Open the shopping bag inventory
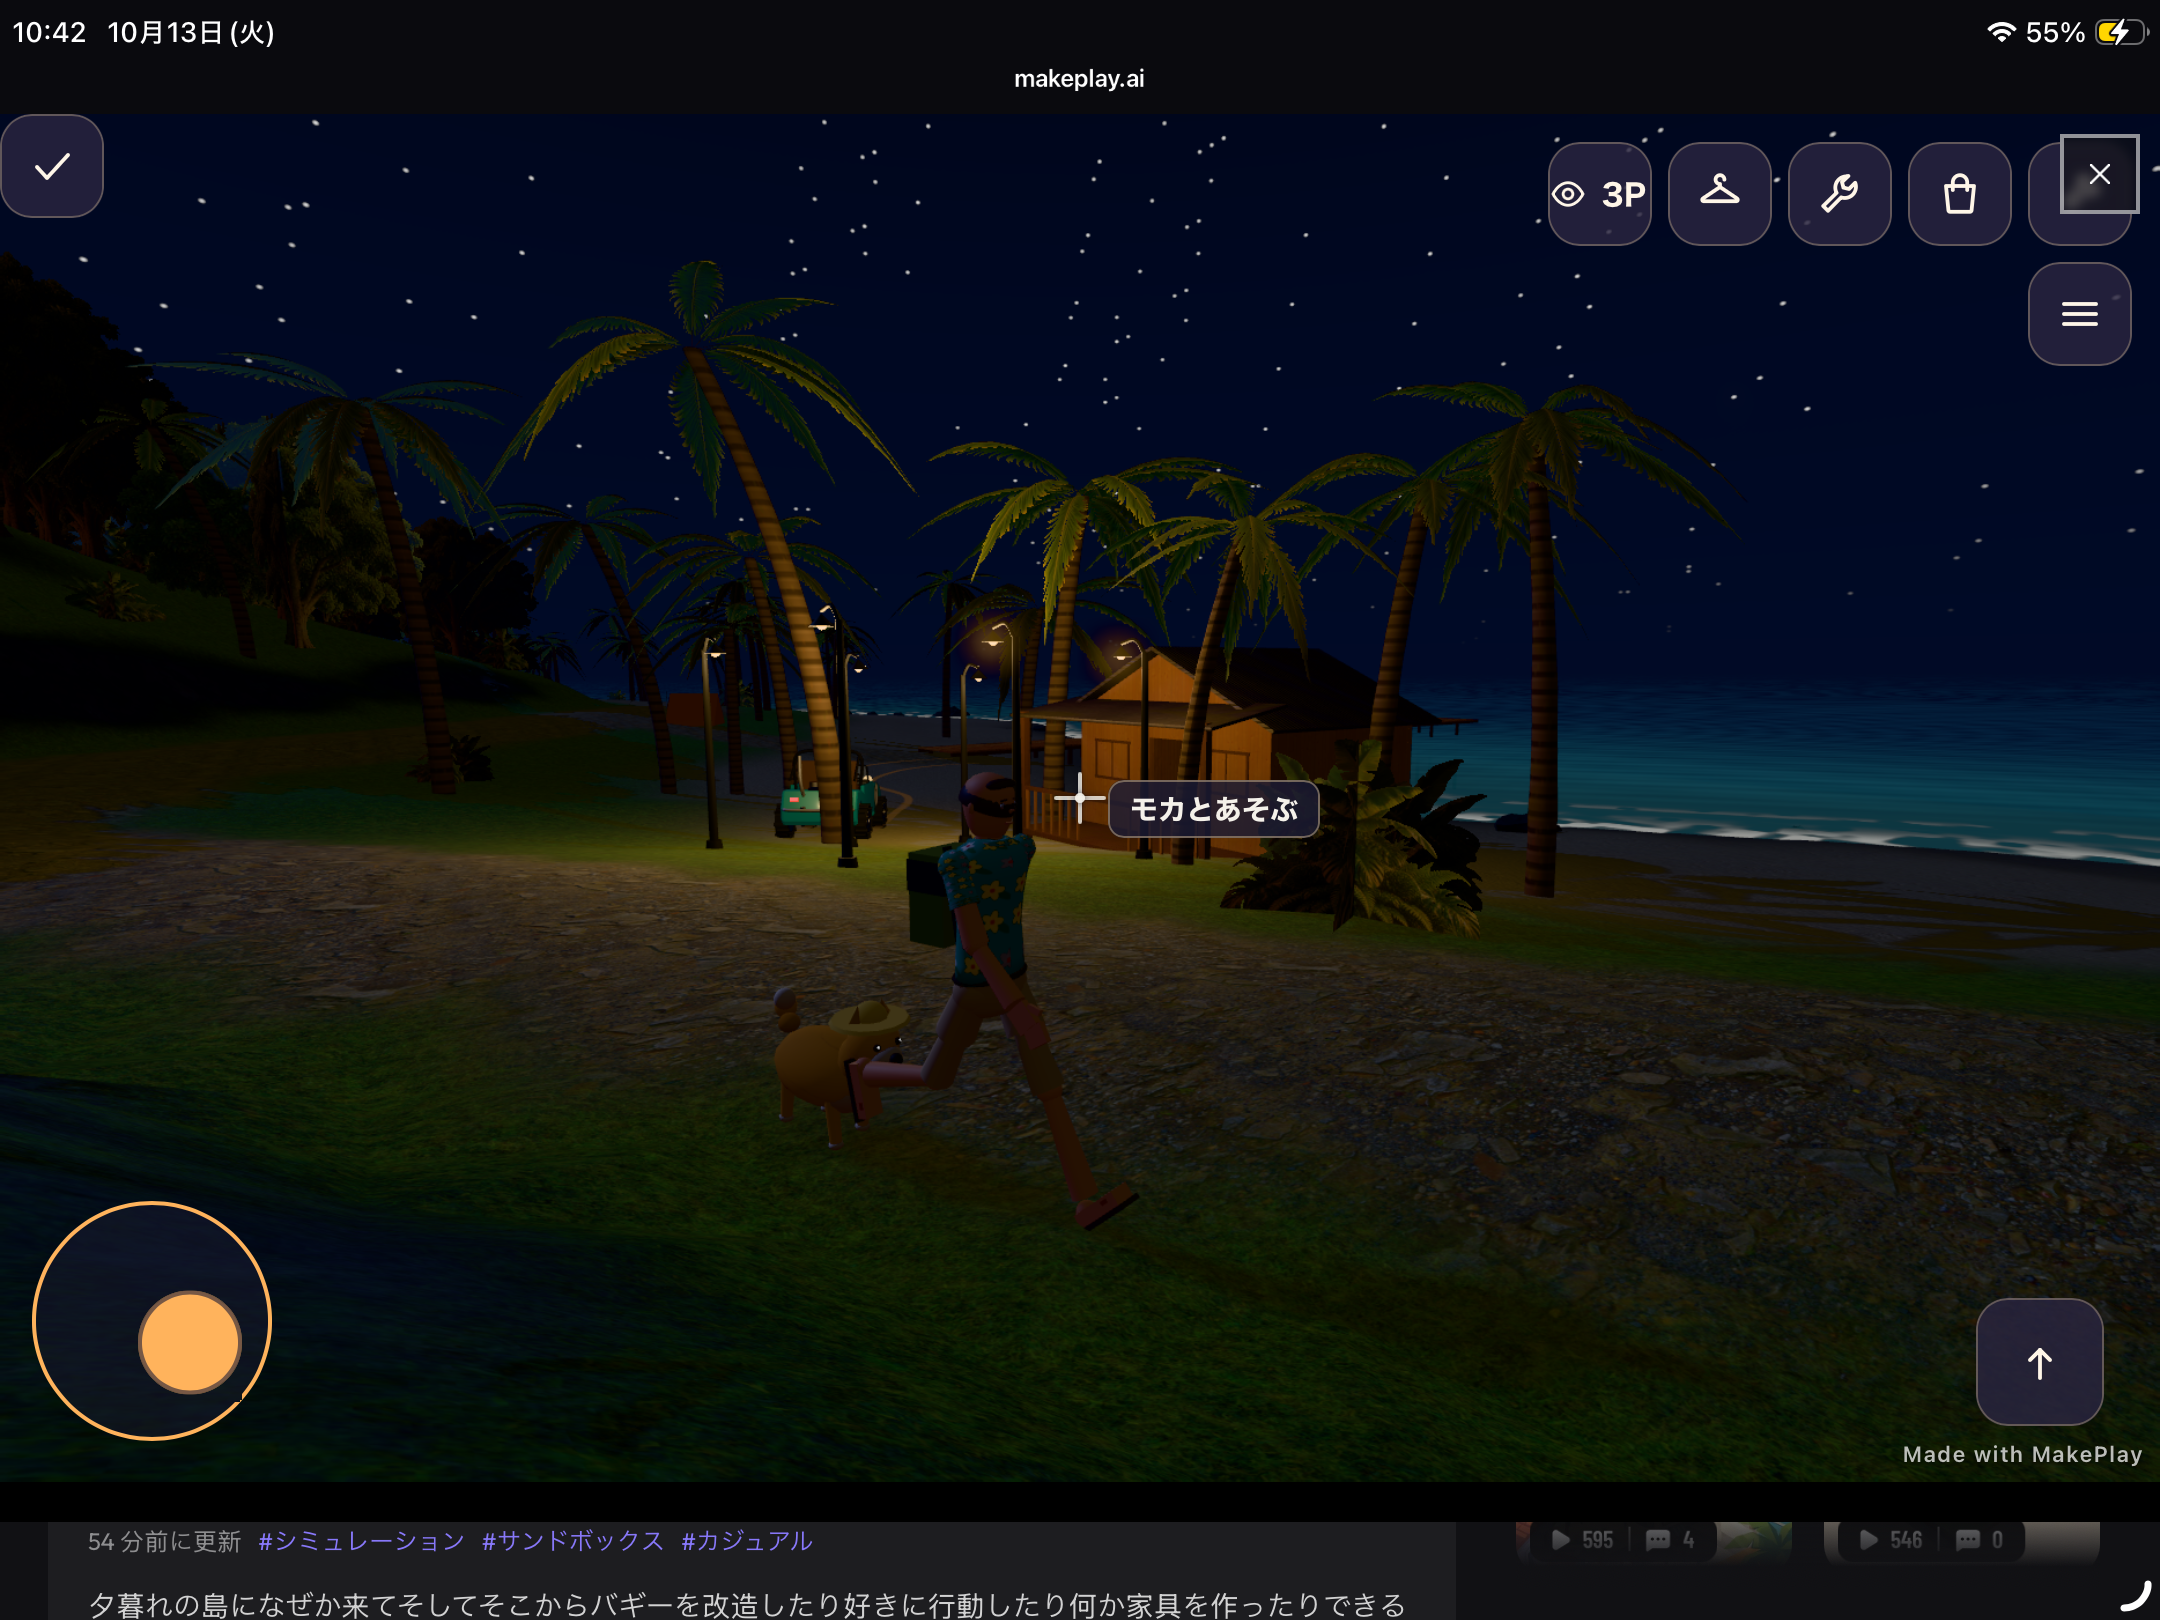The width and height of the screenshot is (2160, 1620). 1959,194
